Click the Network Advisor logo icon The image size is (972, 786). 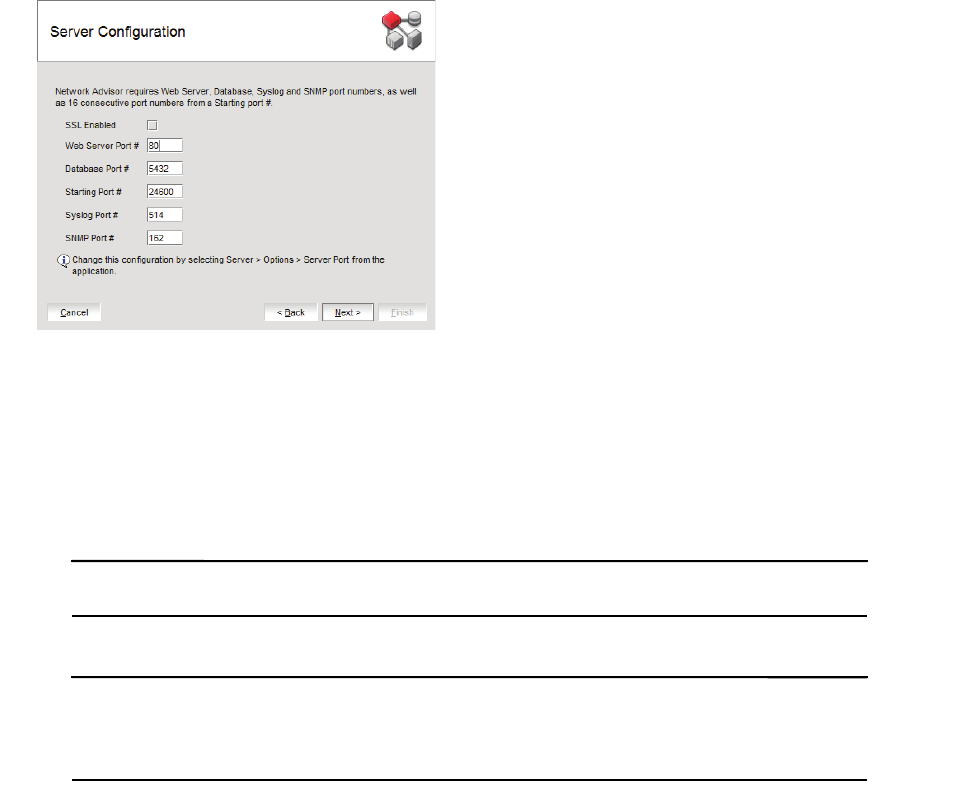point(402,30)
